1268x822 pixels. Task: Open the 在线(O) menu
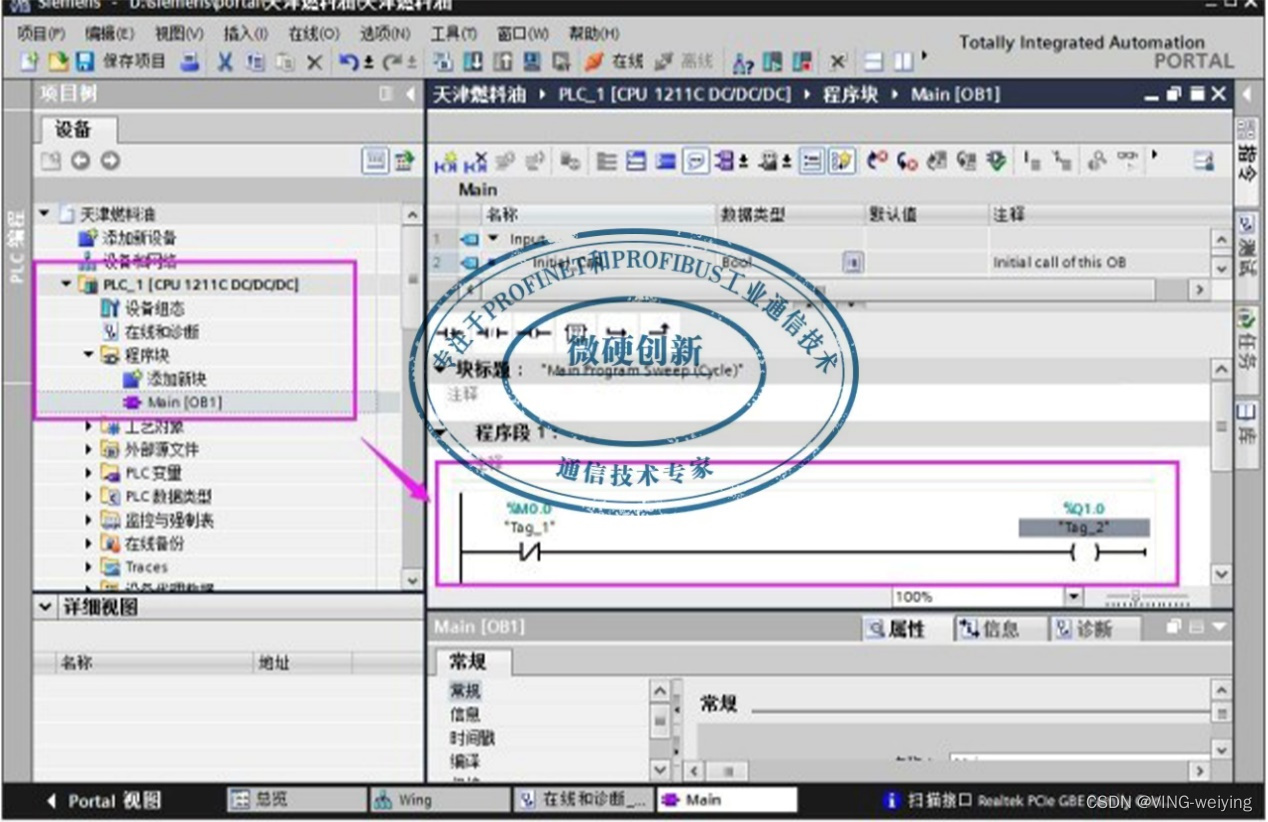[313, 34]
